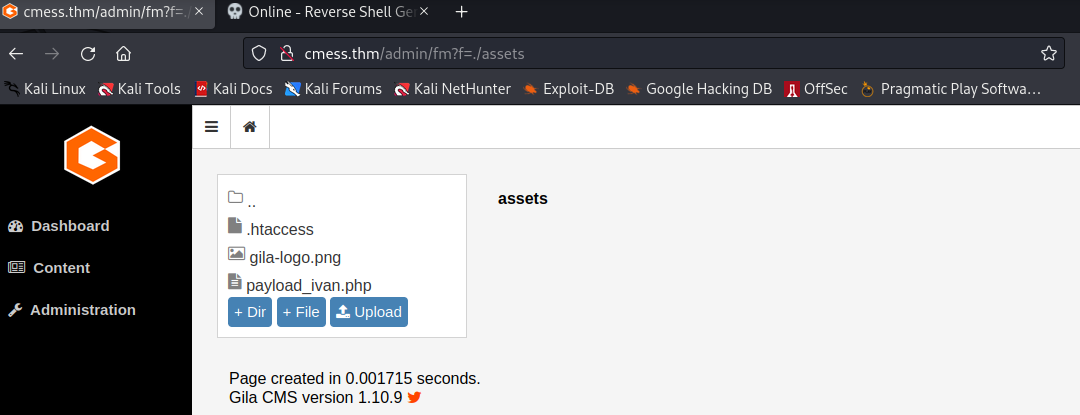Open the .htaccess file
The height and width of the screenshot is (415, 1080).
coord(271,228)
